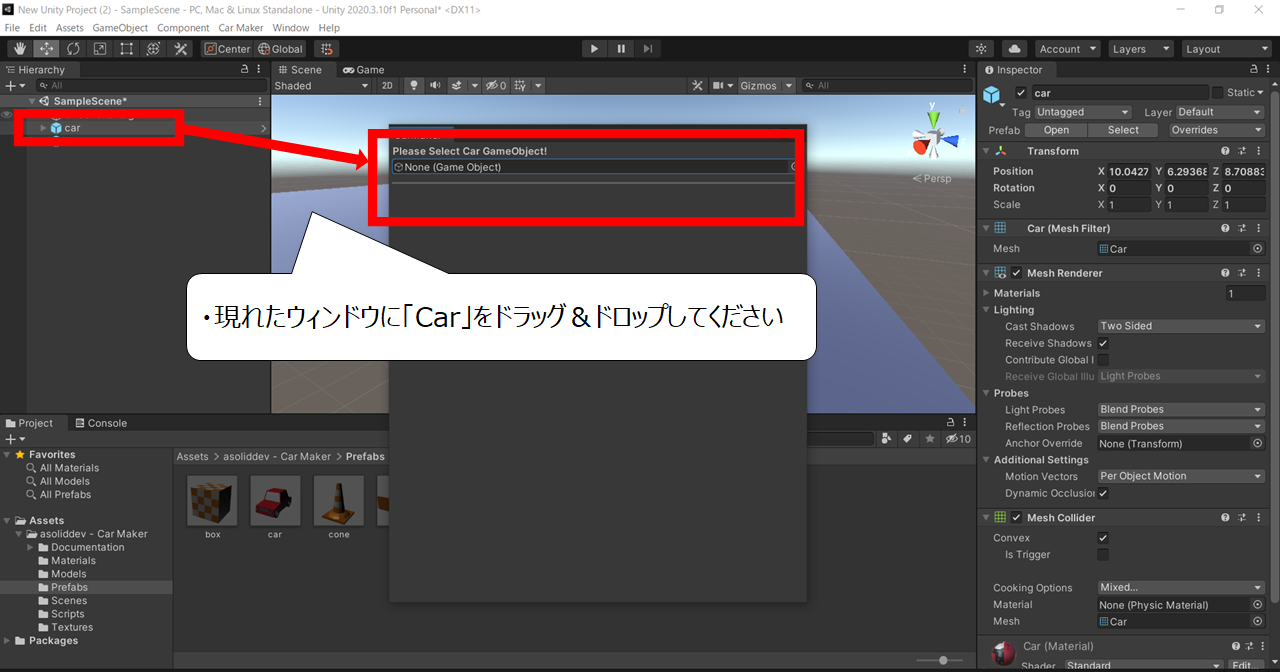Select the Move tool

click(x=46, y=49)
